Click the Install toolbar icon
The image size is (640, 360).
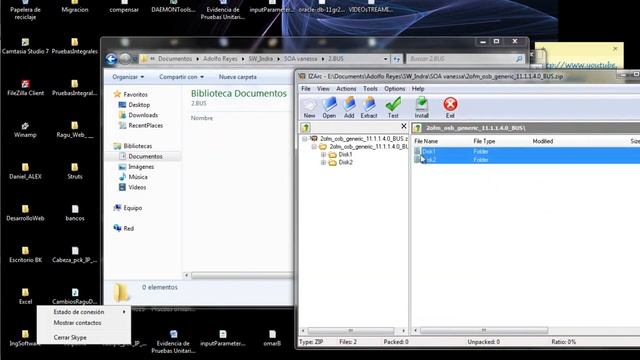[421, 108]
